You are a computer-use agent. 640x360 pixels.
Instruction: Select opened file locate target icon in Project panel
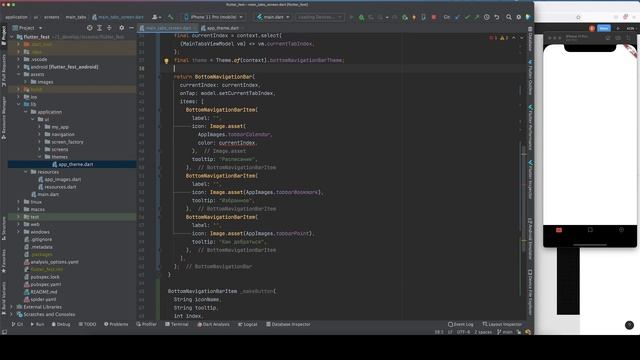tap(89, 28)
